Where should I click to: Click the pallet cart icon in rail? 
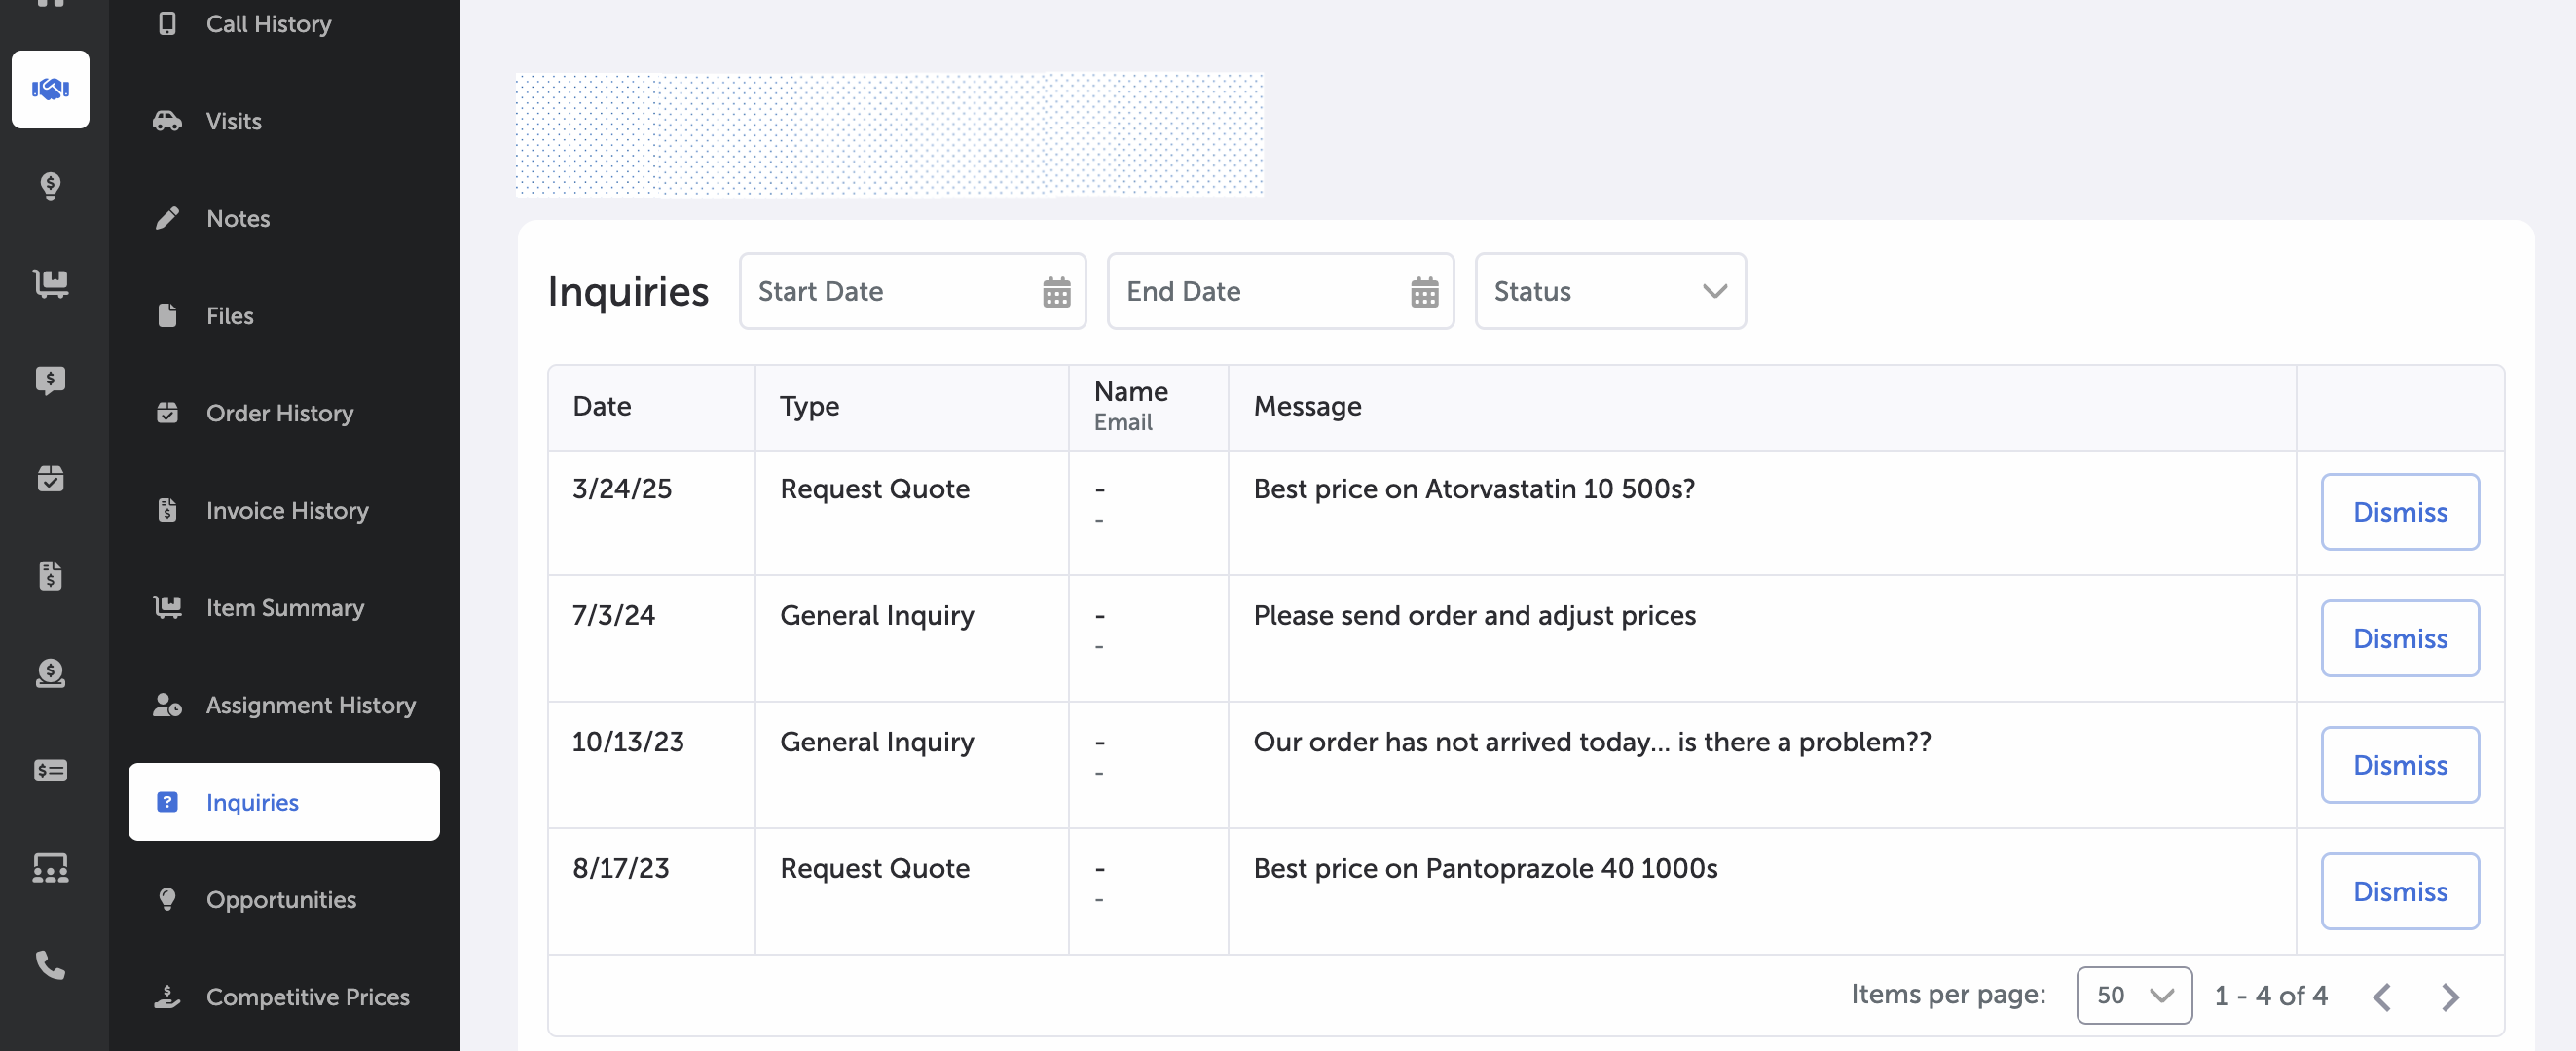(x=50, y=283)
